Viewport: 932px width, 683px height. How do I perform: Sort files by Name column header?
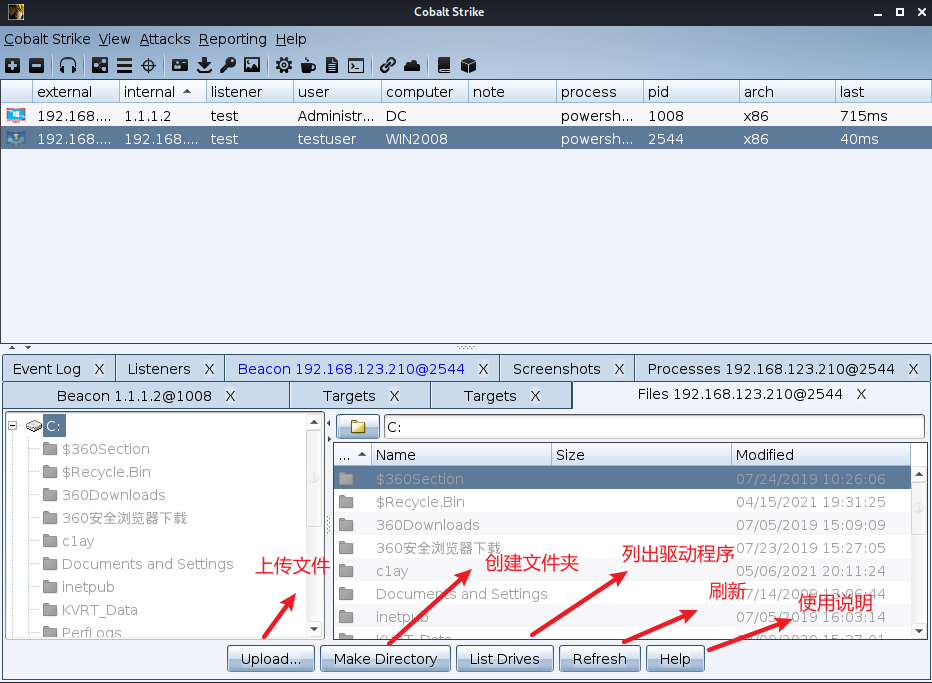coord(461,455)
